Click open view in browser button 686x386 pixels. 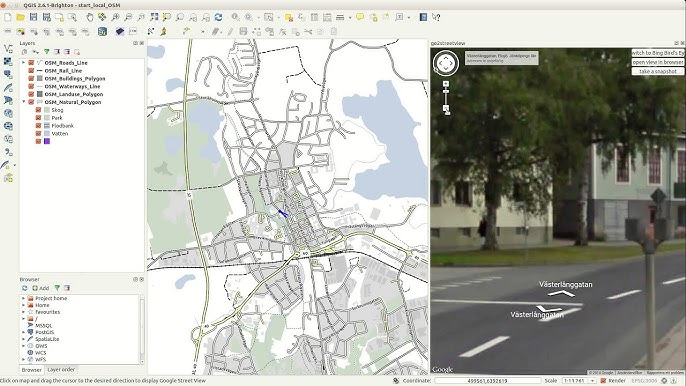click(658, 62)
